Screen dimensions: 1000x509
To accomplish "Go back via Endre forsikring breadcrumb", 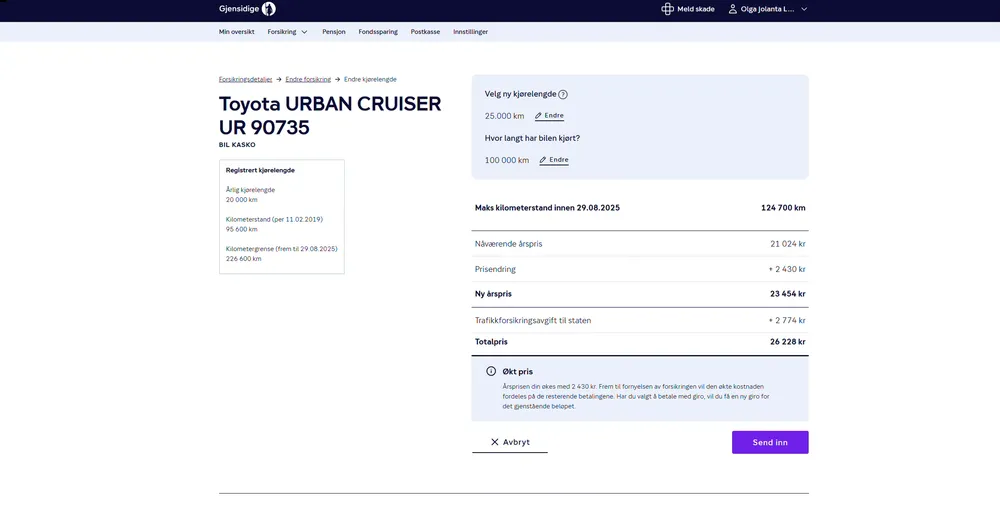I will (x=308, y=79).
